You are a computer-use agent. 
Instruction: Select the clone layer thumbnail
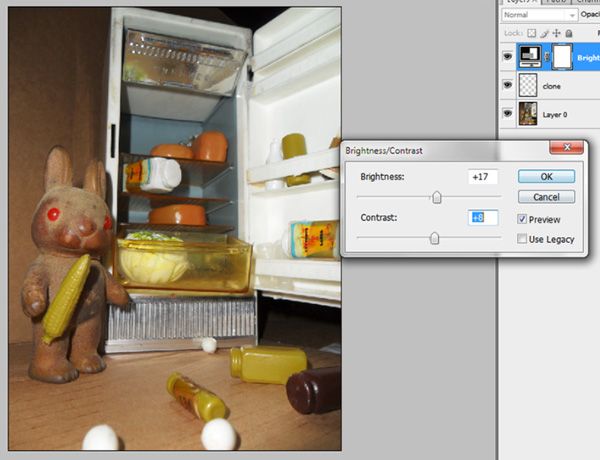[528, 85]
